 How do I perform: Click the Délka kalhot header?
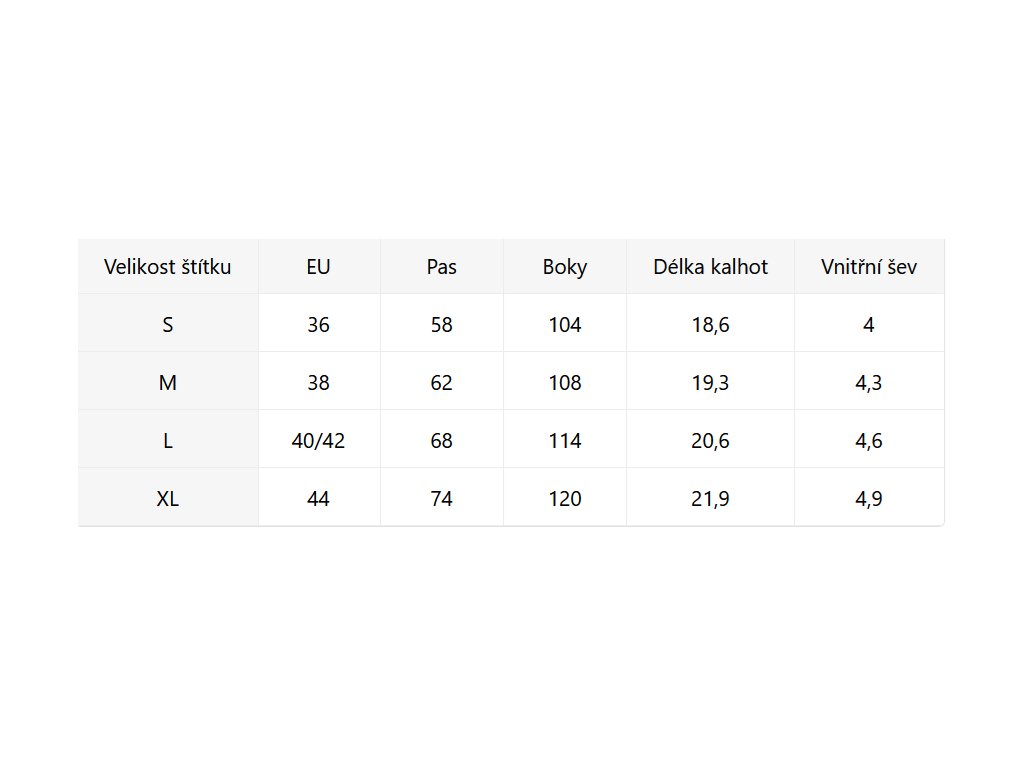(x=710, y=267)
